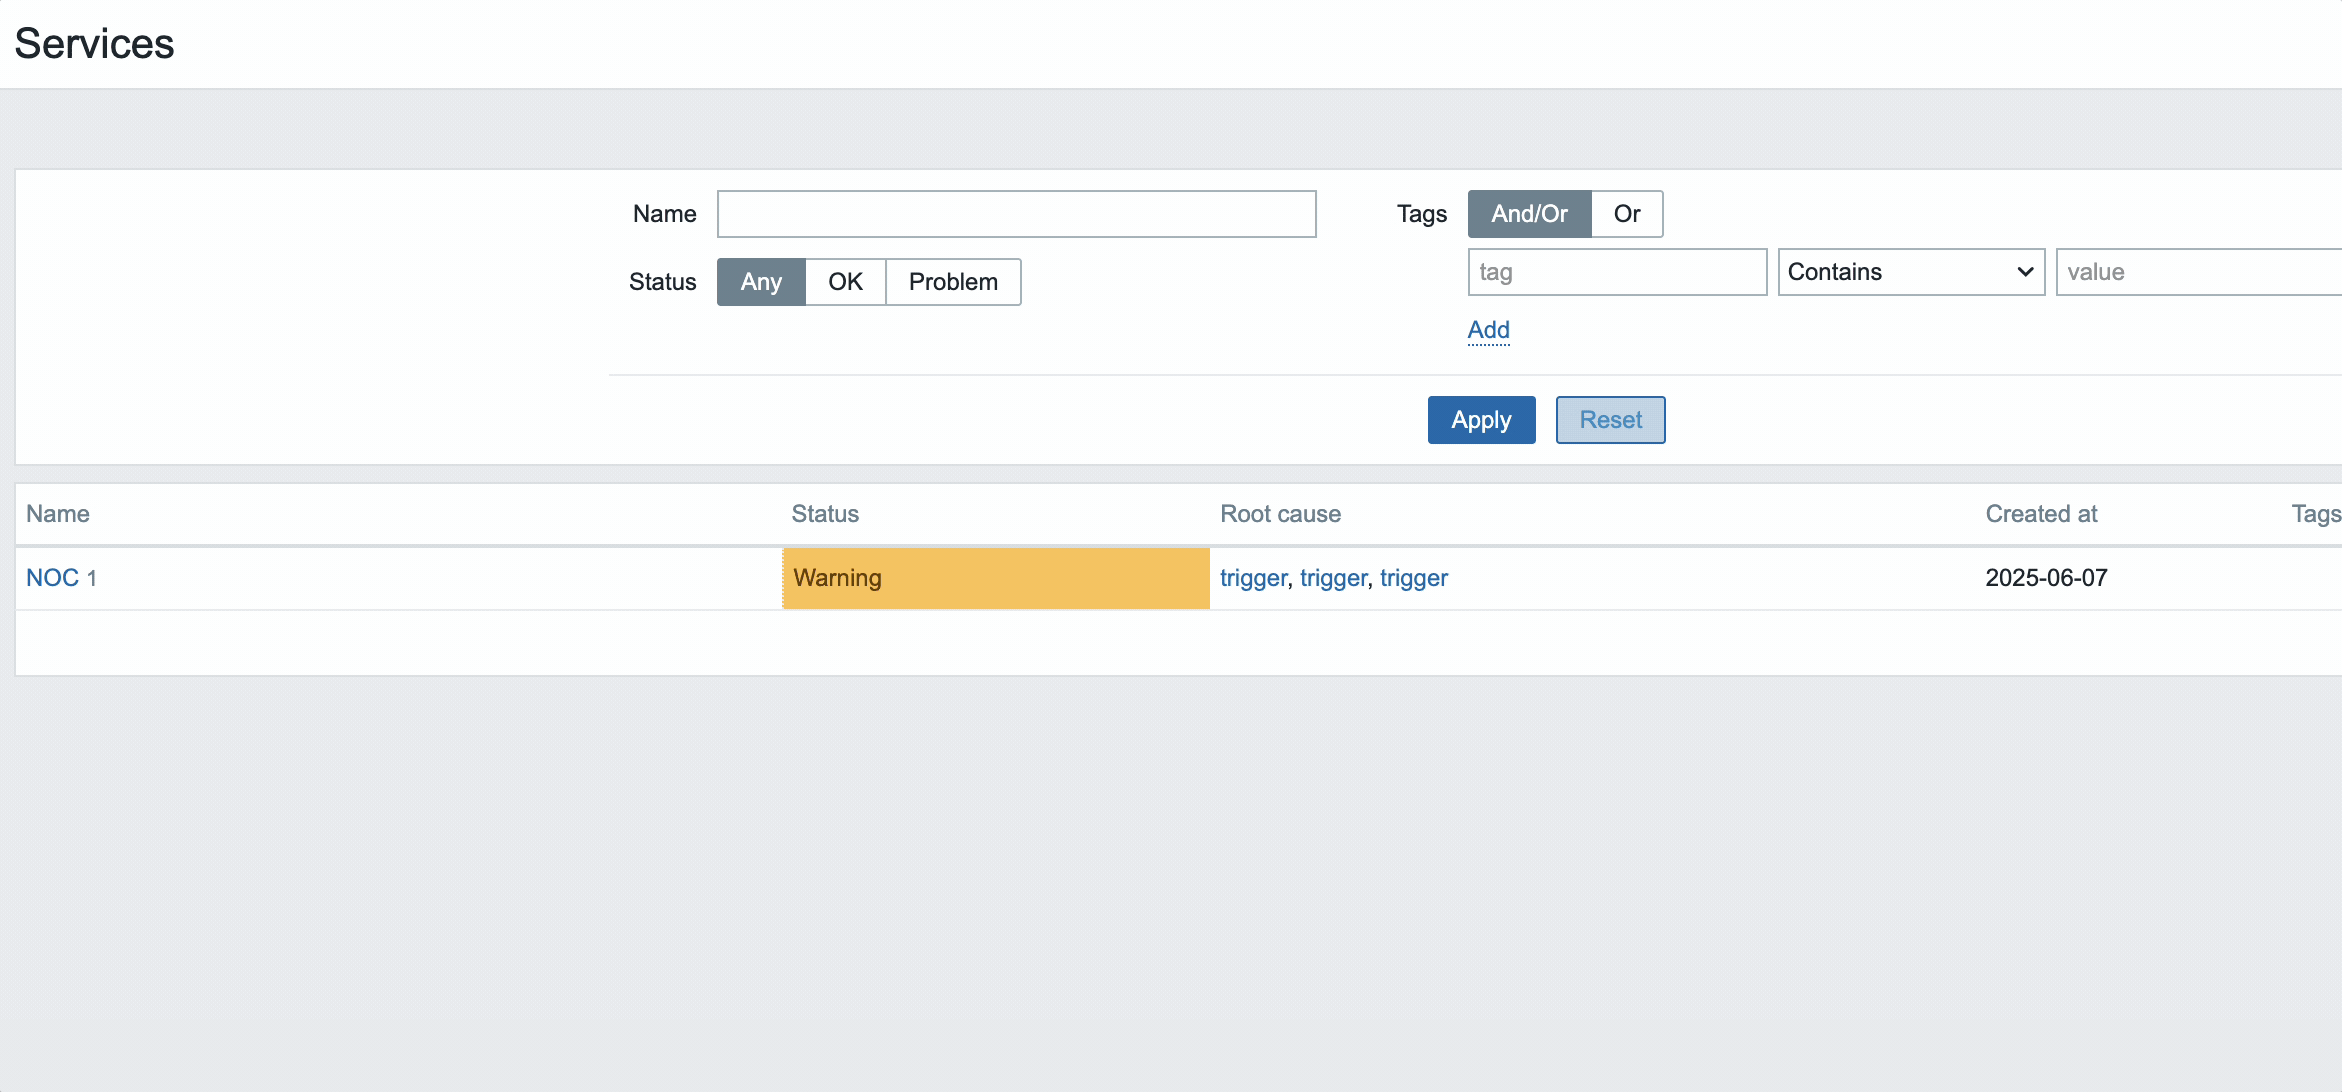Click the Name filter text field
2342x1092 pixels.
(1016, 214)
